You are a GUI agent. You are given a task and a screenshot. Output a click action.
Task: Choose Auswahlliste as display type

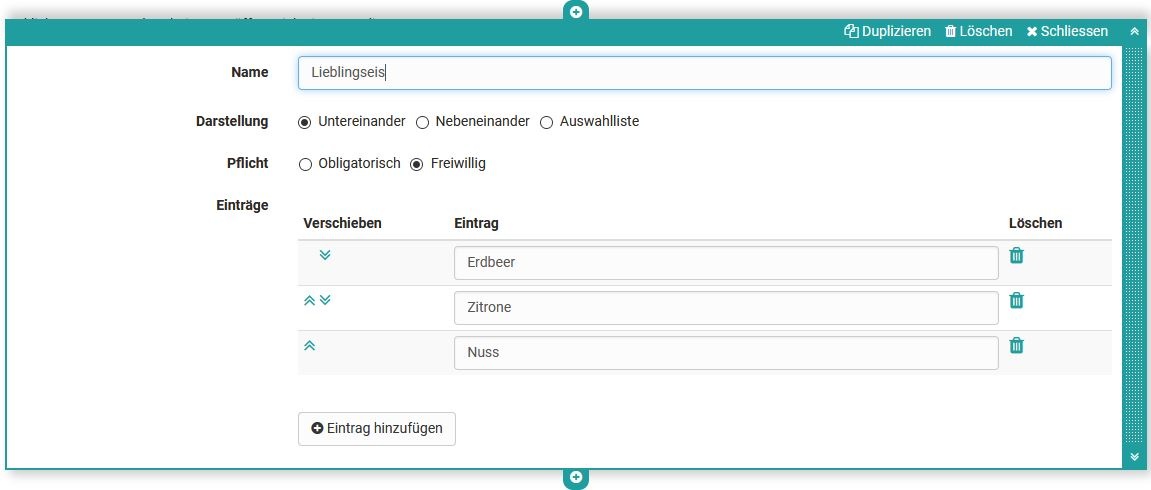coord(546,122)
